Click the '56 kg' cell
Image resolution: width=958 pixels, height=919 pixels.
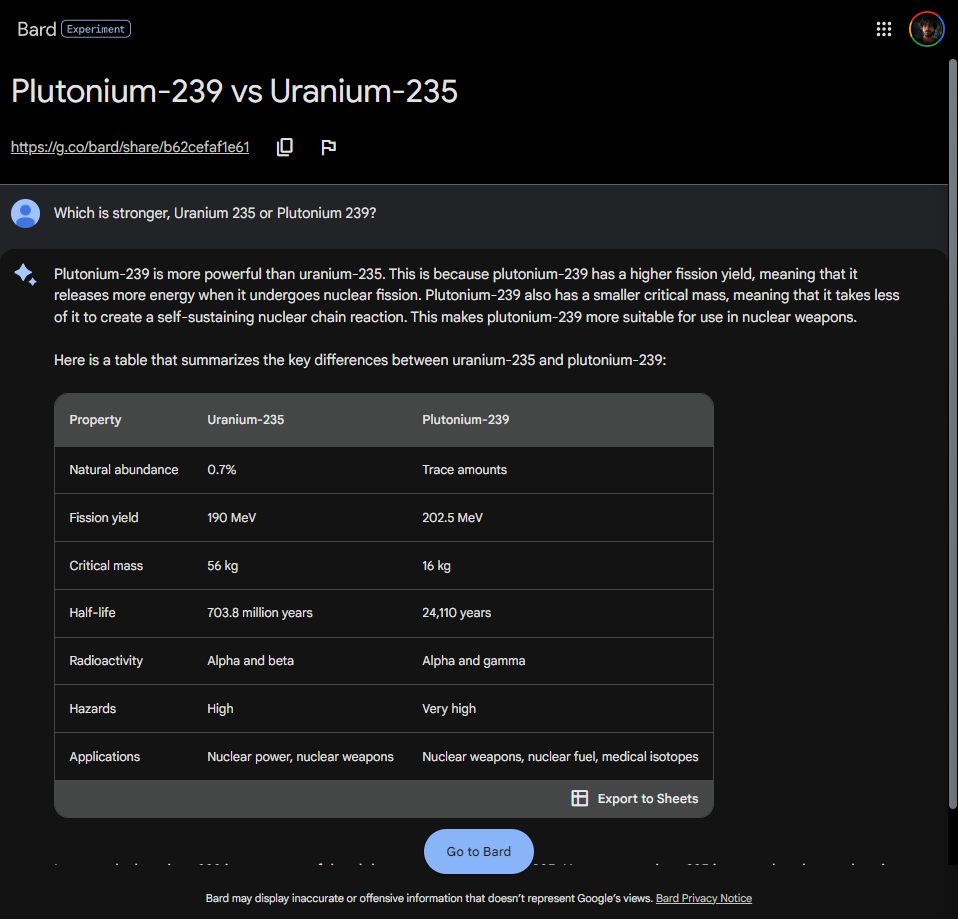[x=222, y=566]
